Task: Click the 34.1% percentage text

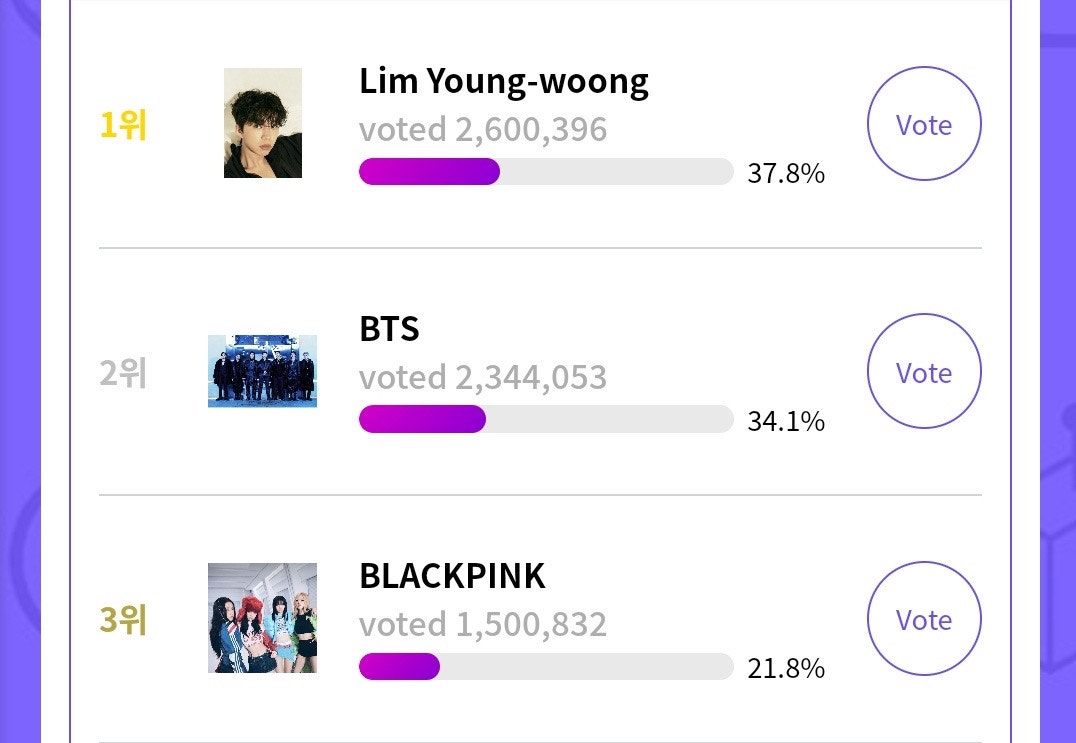Action: click(786, 421)
